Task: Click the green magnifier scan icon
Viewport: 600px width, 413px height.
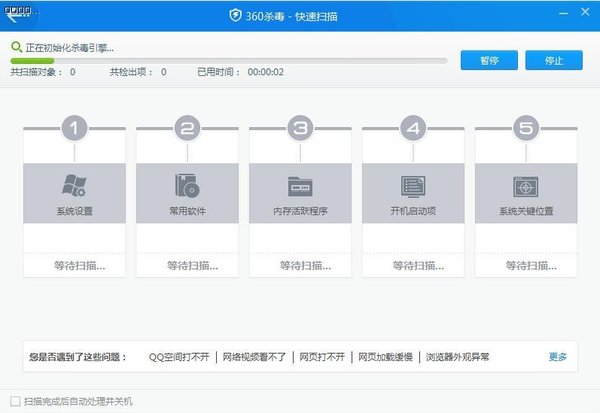Action: [16, 47]
